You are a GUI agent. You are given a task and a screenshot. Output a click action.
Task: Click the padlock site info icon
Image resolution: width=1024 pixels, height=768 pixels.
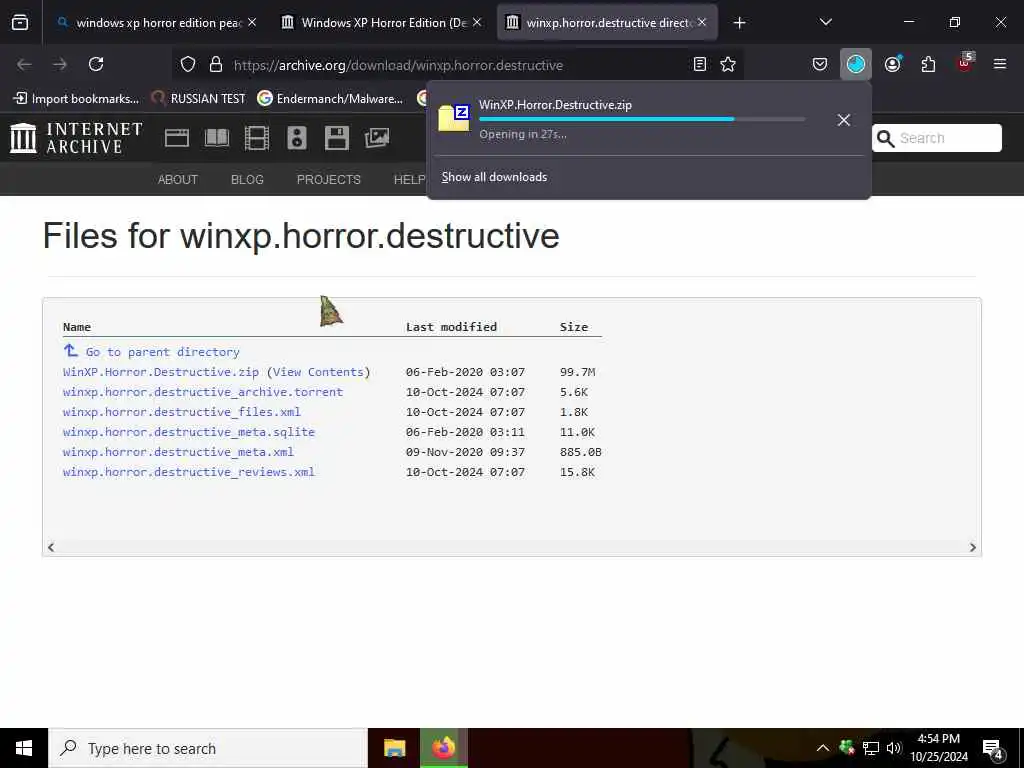(216, 65)
